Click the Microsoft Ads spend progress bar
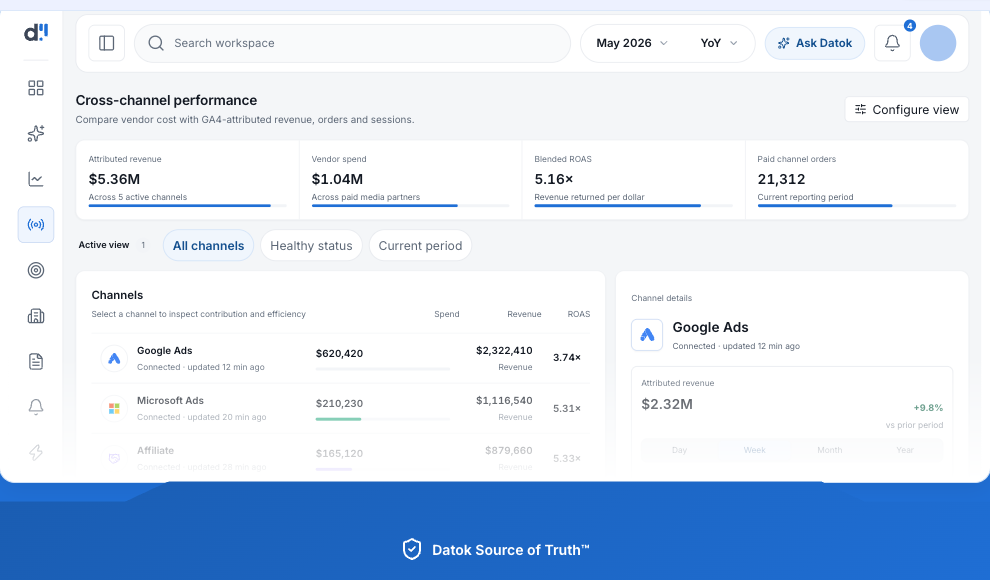Screen dimensions: 990x580 click(x=383, y=419)
